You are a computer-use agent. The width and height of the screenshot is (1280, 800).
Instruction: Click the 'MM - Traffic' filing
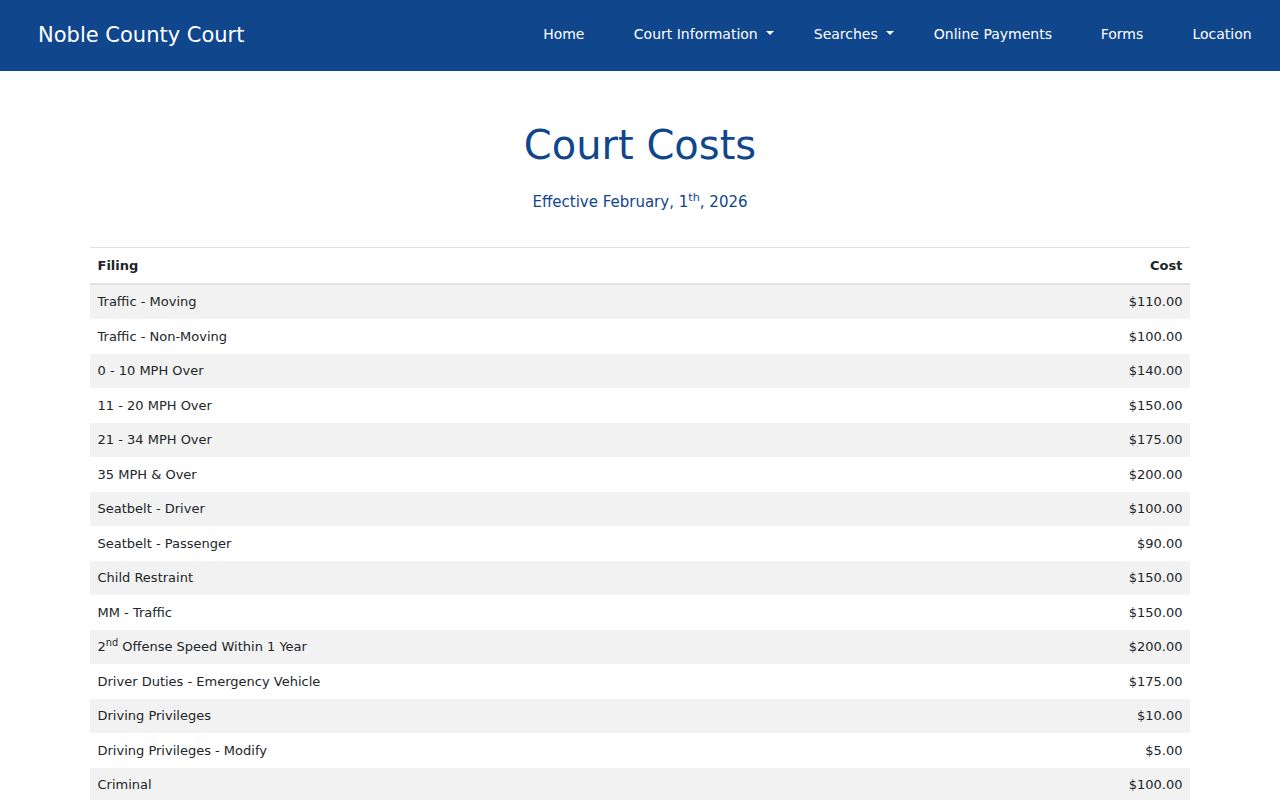(135, 613)
